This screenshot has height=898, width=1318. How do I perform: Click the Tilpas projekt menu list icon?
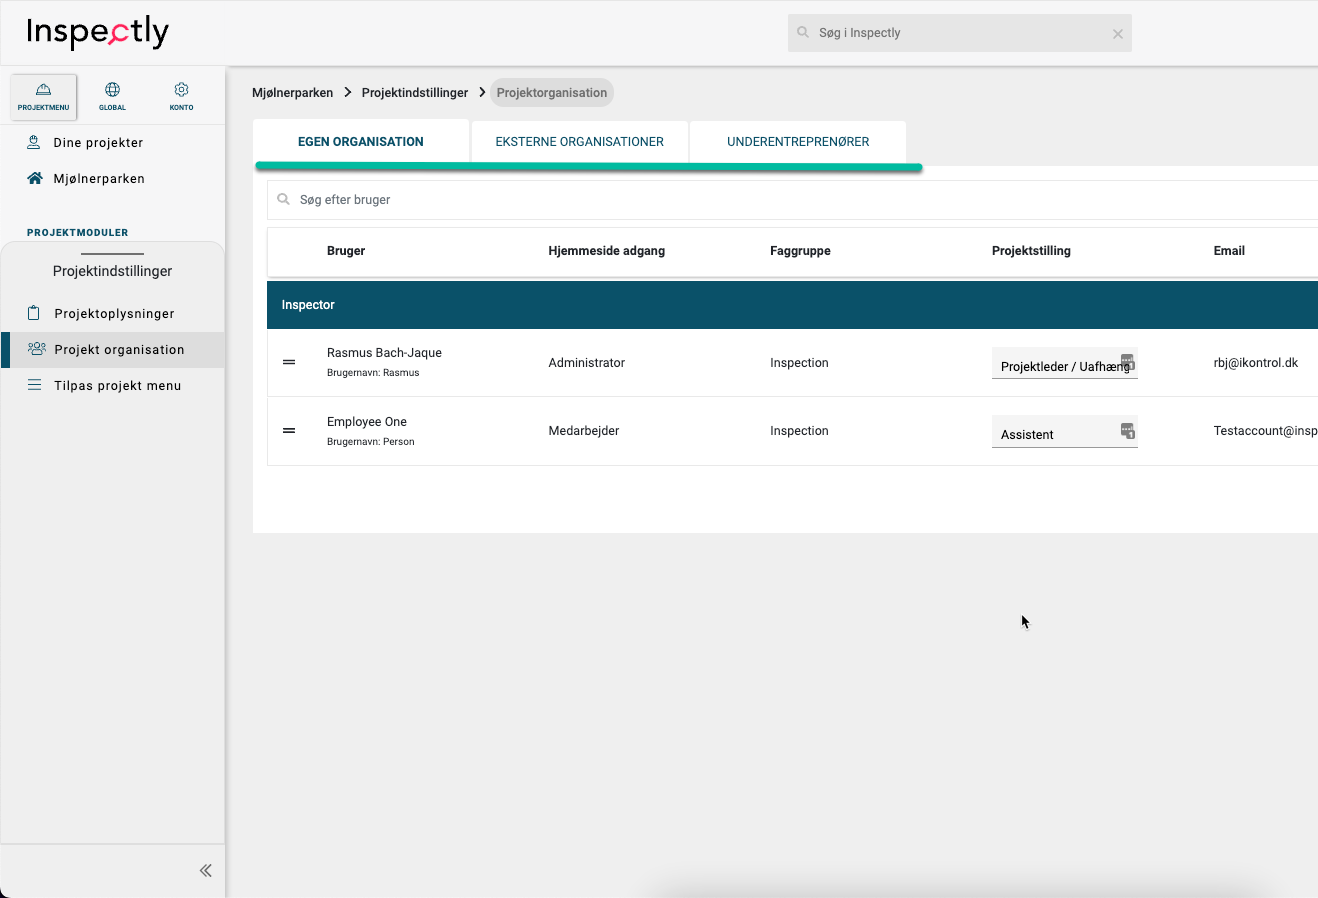click(x=34, y=385)
